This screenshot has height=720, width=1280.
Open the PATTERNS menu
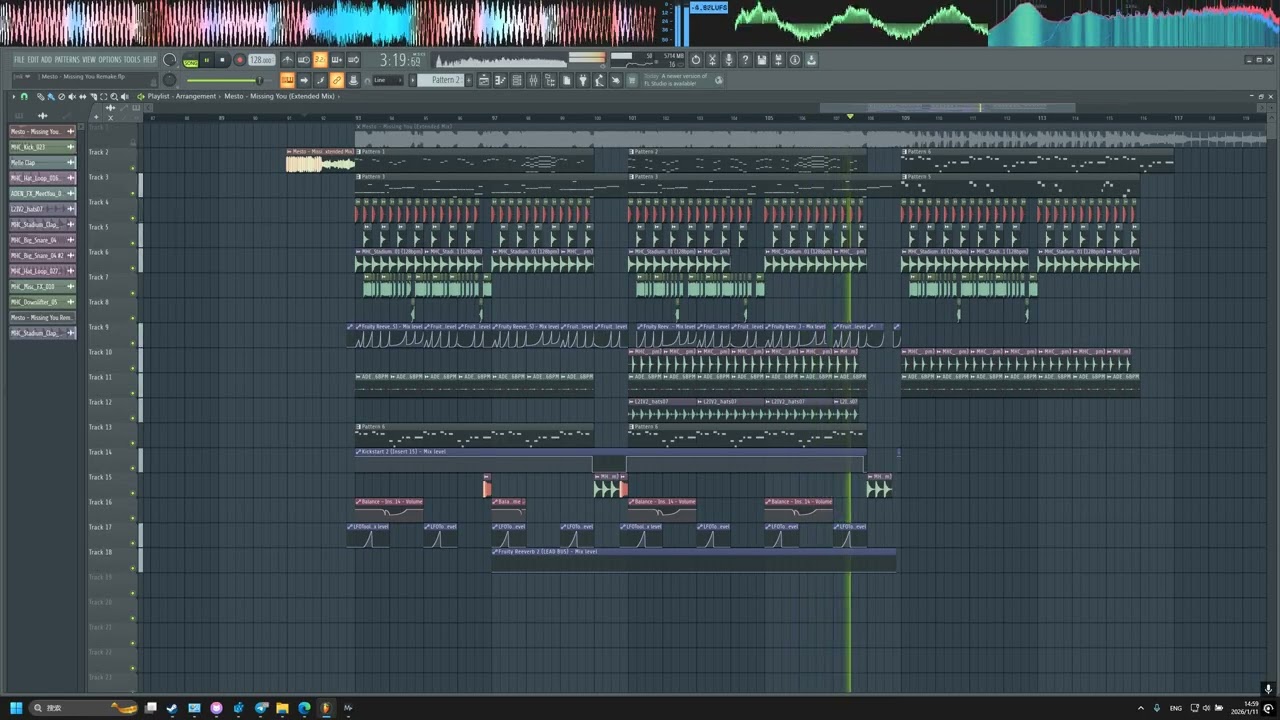67,60
